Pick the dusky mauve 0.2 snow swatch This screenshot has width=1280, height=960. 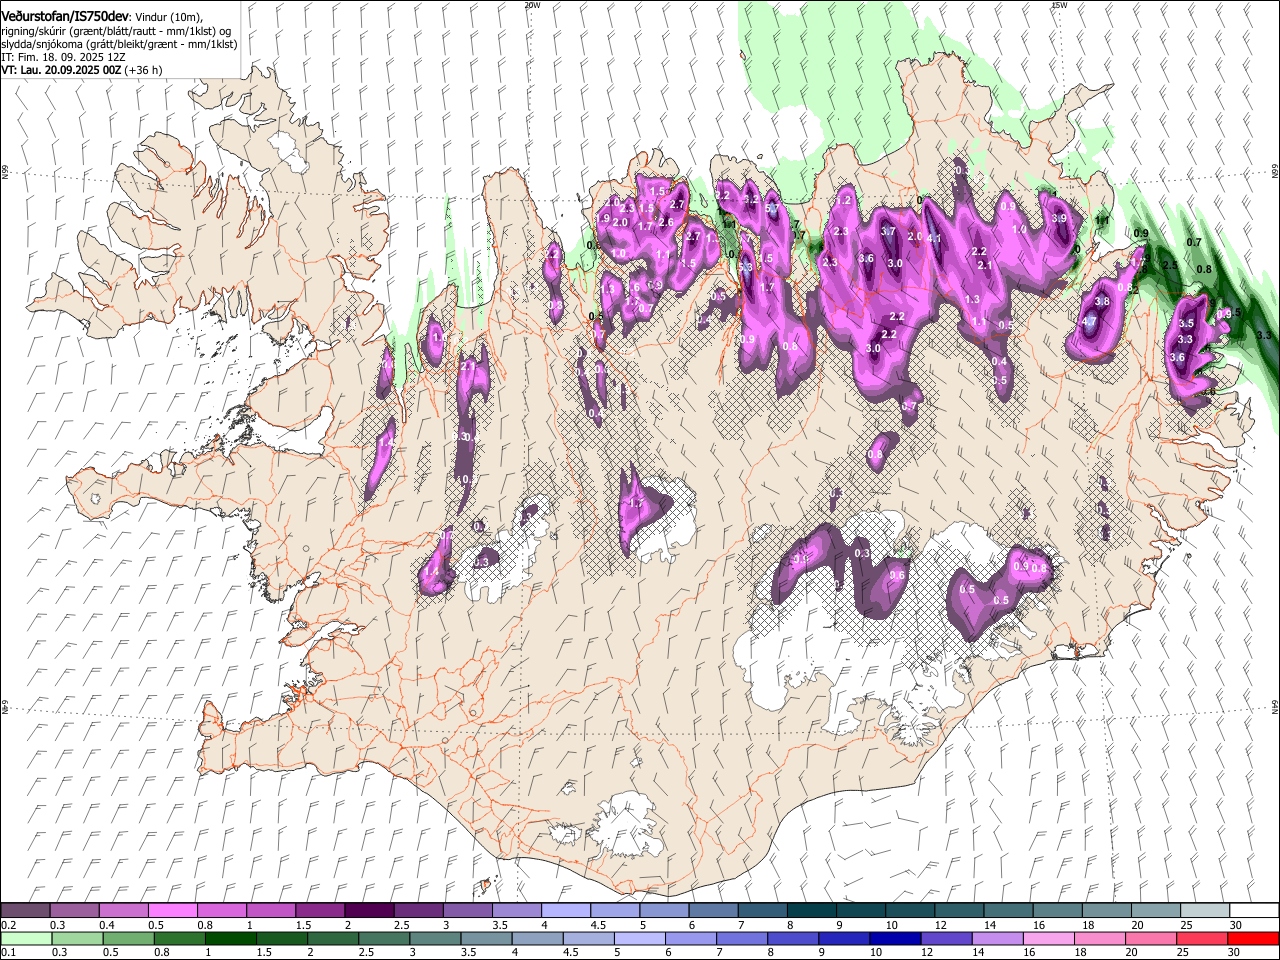25,911
